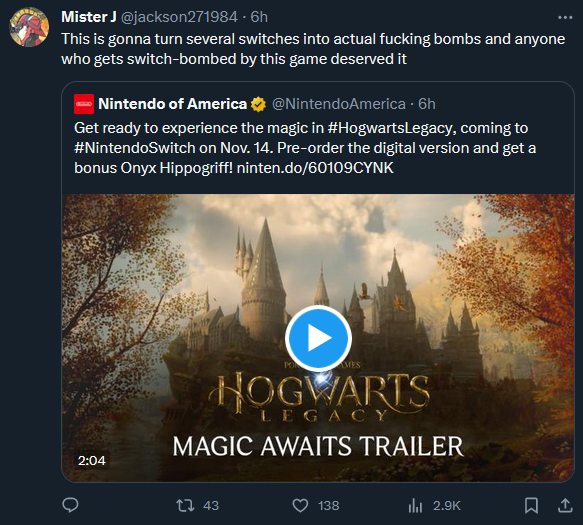Viewport: 583px width, 525px height.
Task: Open the three-dot more options menu
Action: click(x=565, y=17)
